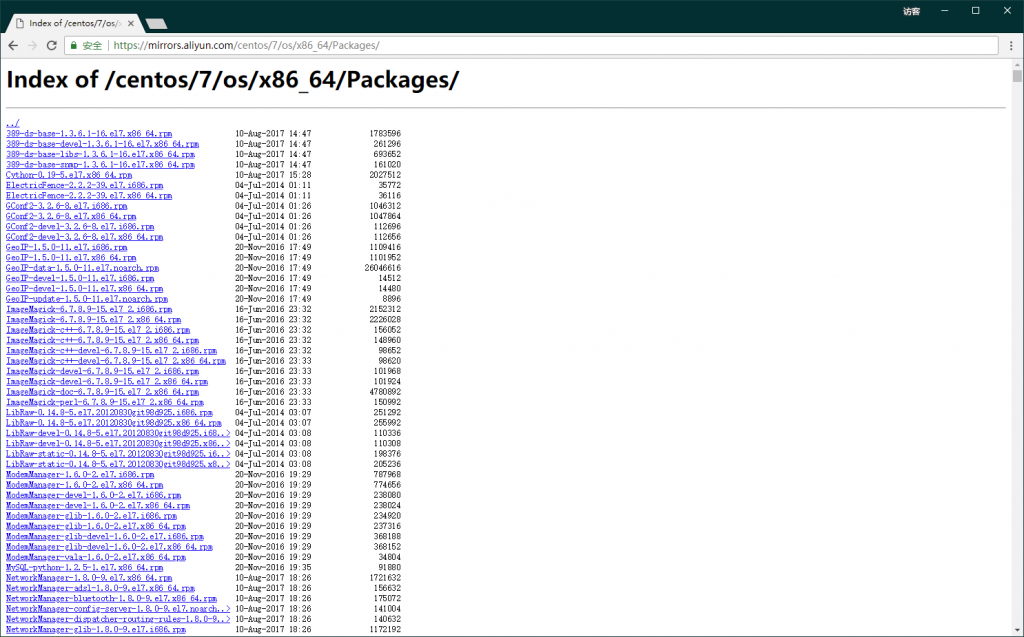Screen dimensions: 1024x637
Task: Download NetworkManager-1.8.0-9.el7.x86_64.rpm
Action: (89, 578)
